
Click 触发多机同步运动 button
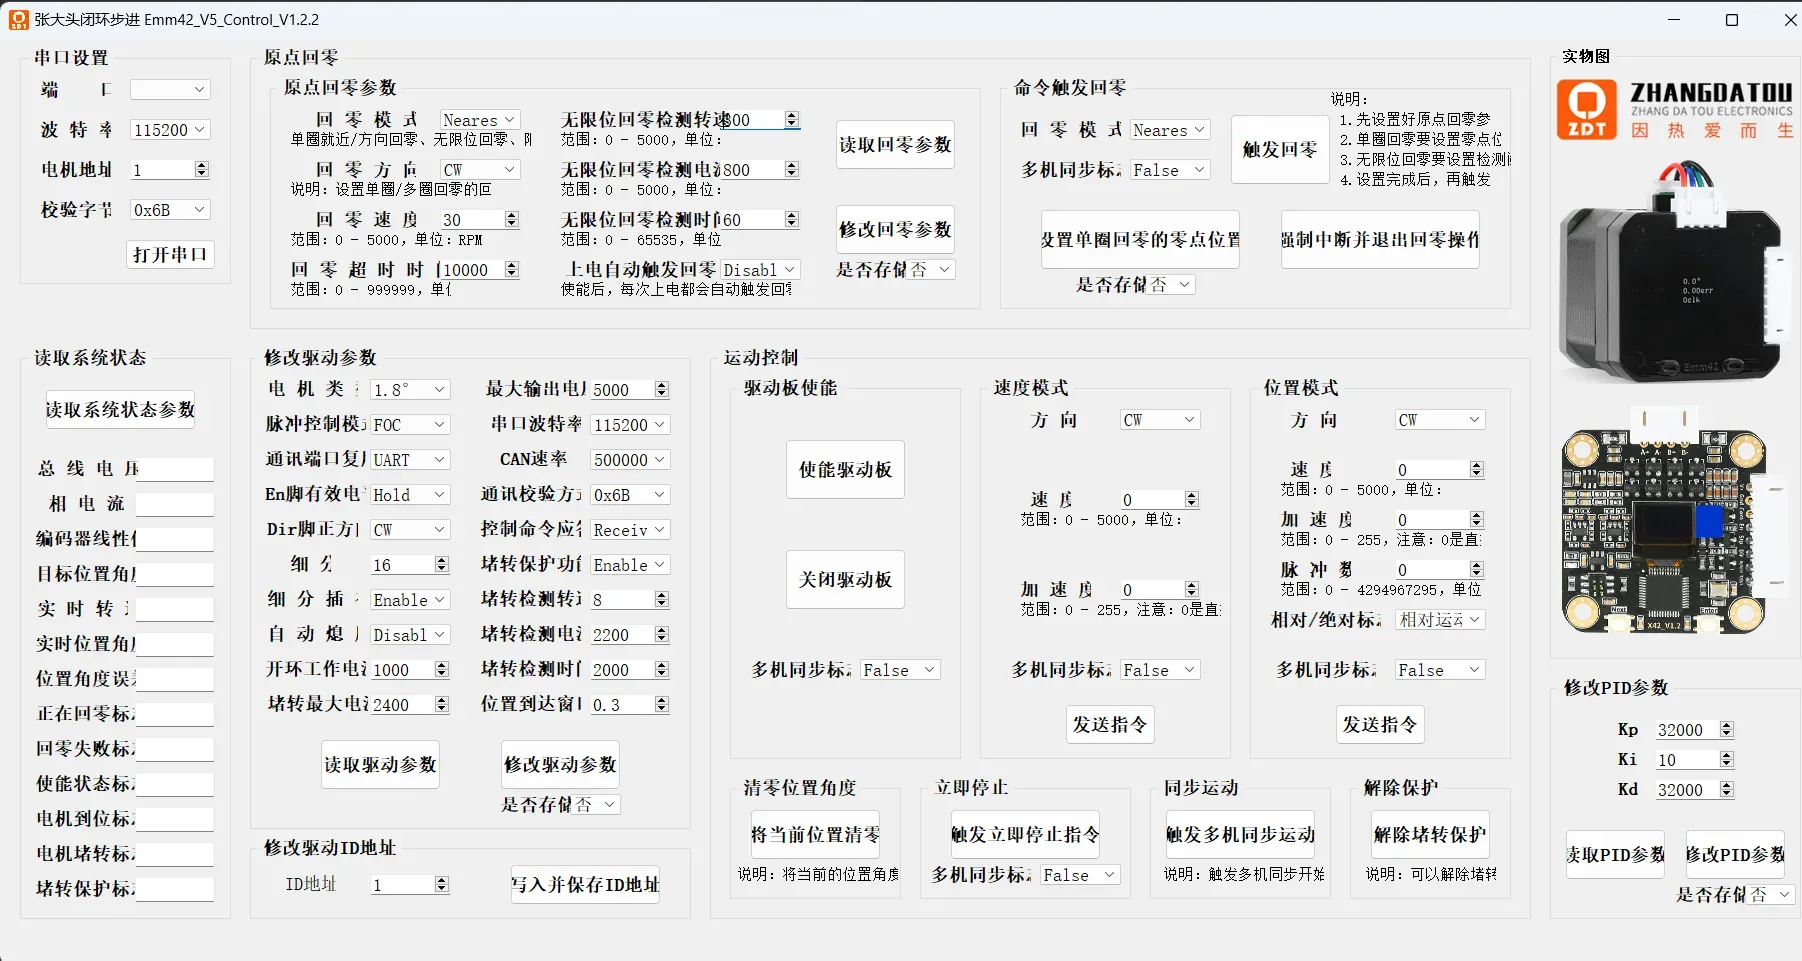pyautogui.click(x=1240, y=834)
